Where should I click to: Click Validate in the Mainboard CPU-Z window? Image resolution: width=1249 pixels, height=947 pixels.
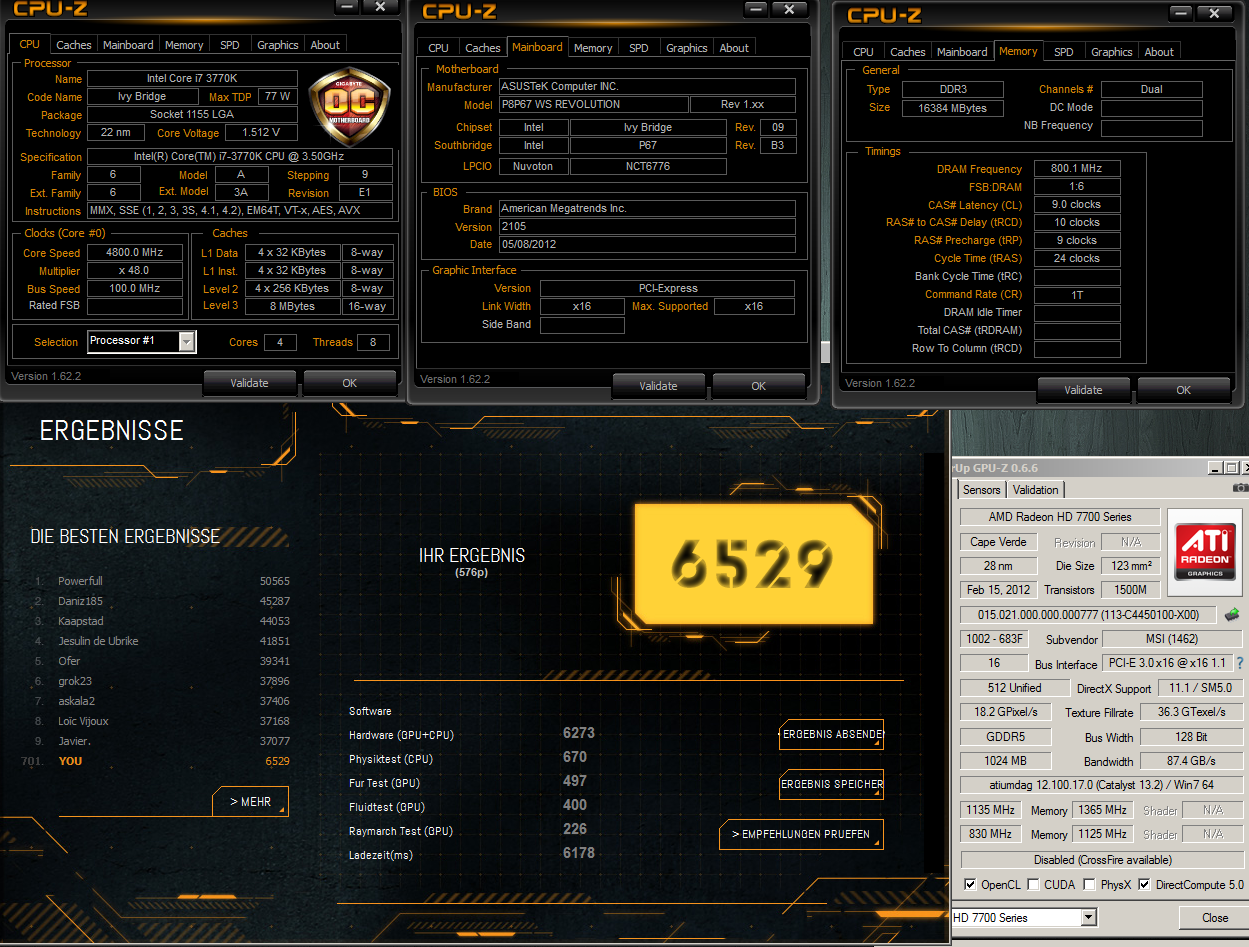click(x=658, y=386)
